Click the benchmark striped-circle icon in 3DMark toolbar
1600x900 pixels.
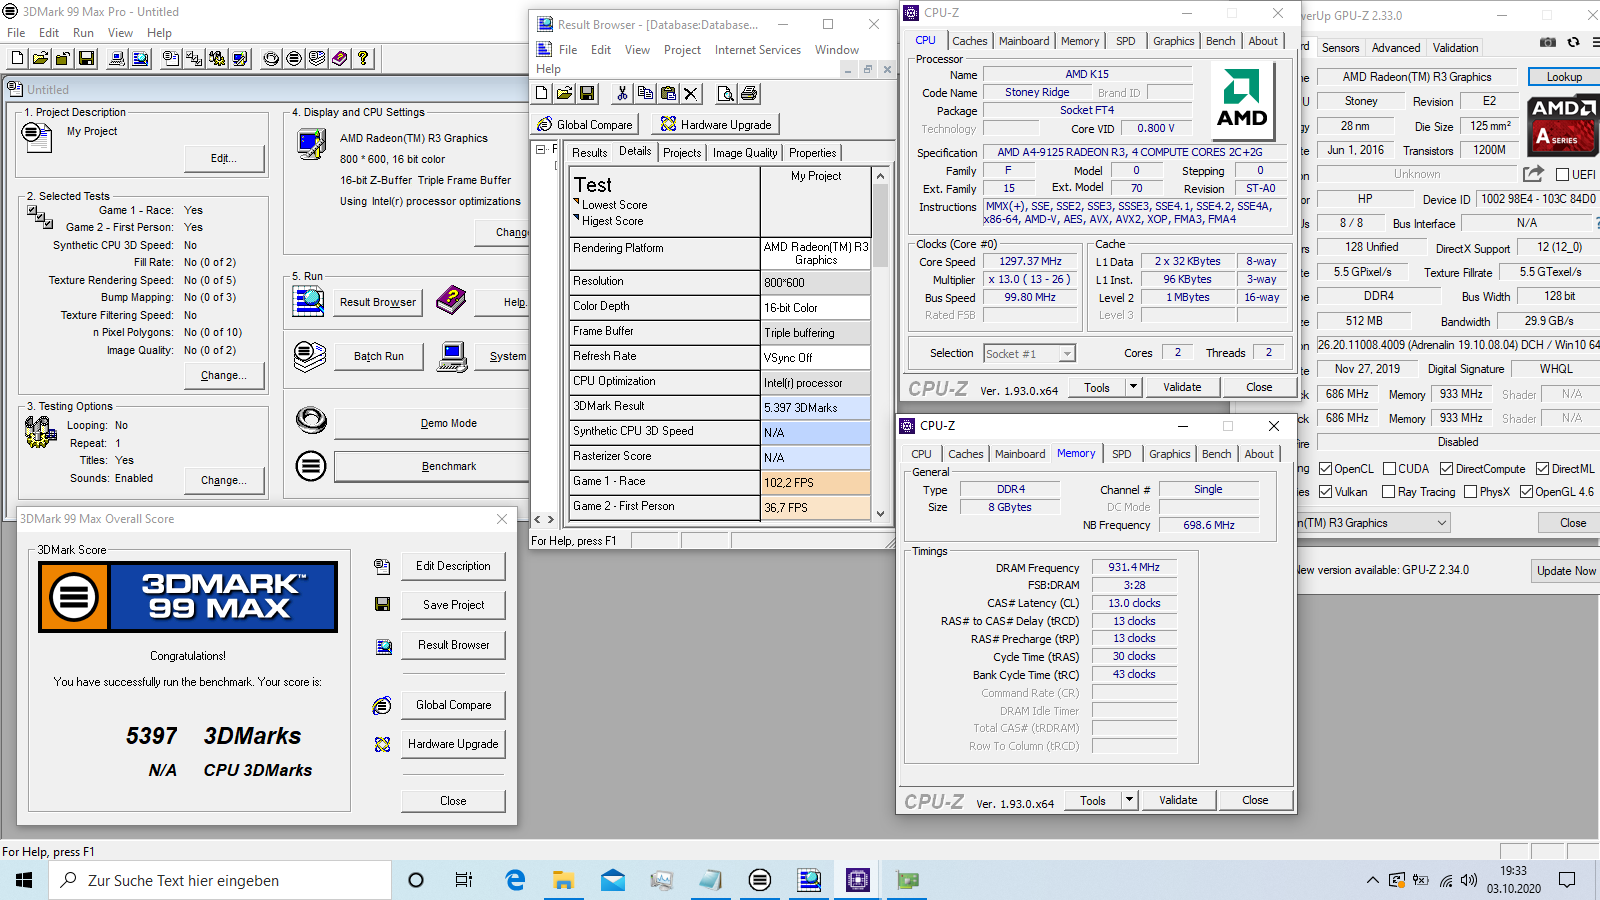coord(294,59)
